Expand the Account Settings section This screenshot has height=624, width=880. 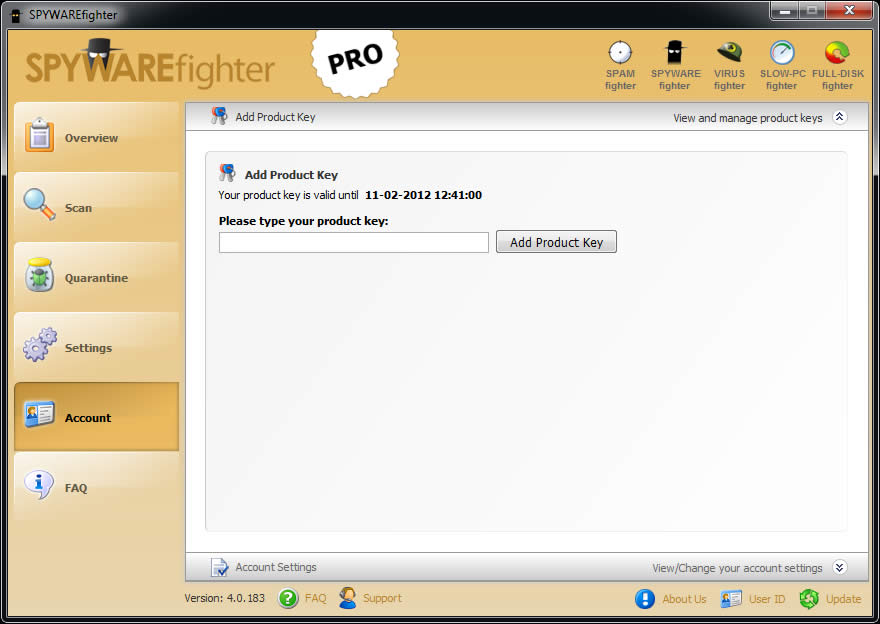point(840,567)
